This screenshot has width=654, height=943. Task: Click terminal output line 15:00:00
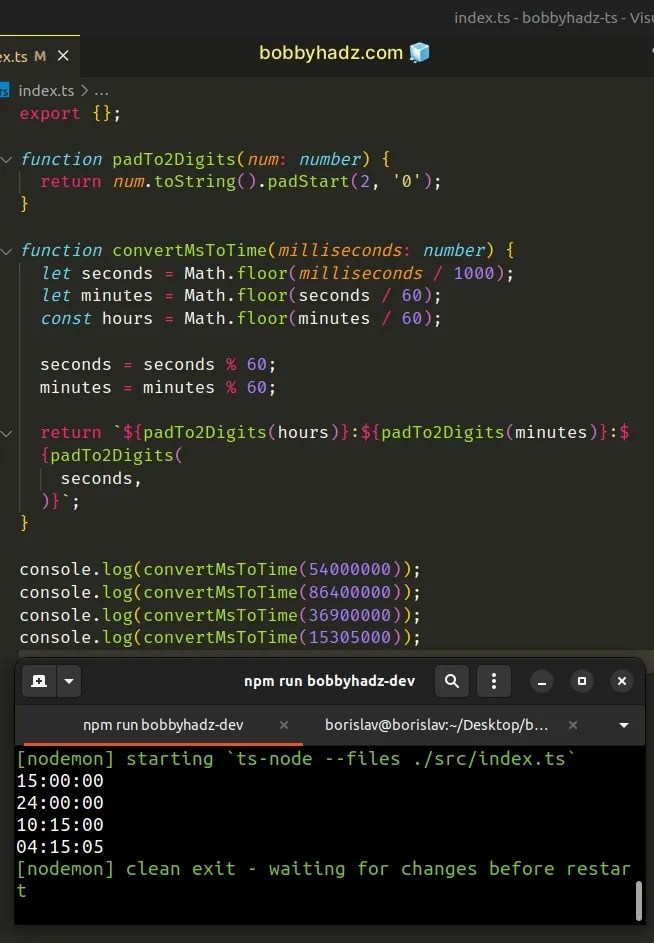pos(60,781)
